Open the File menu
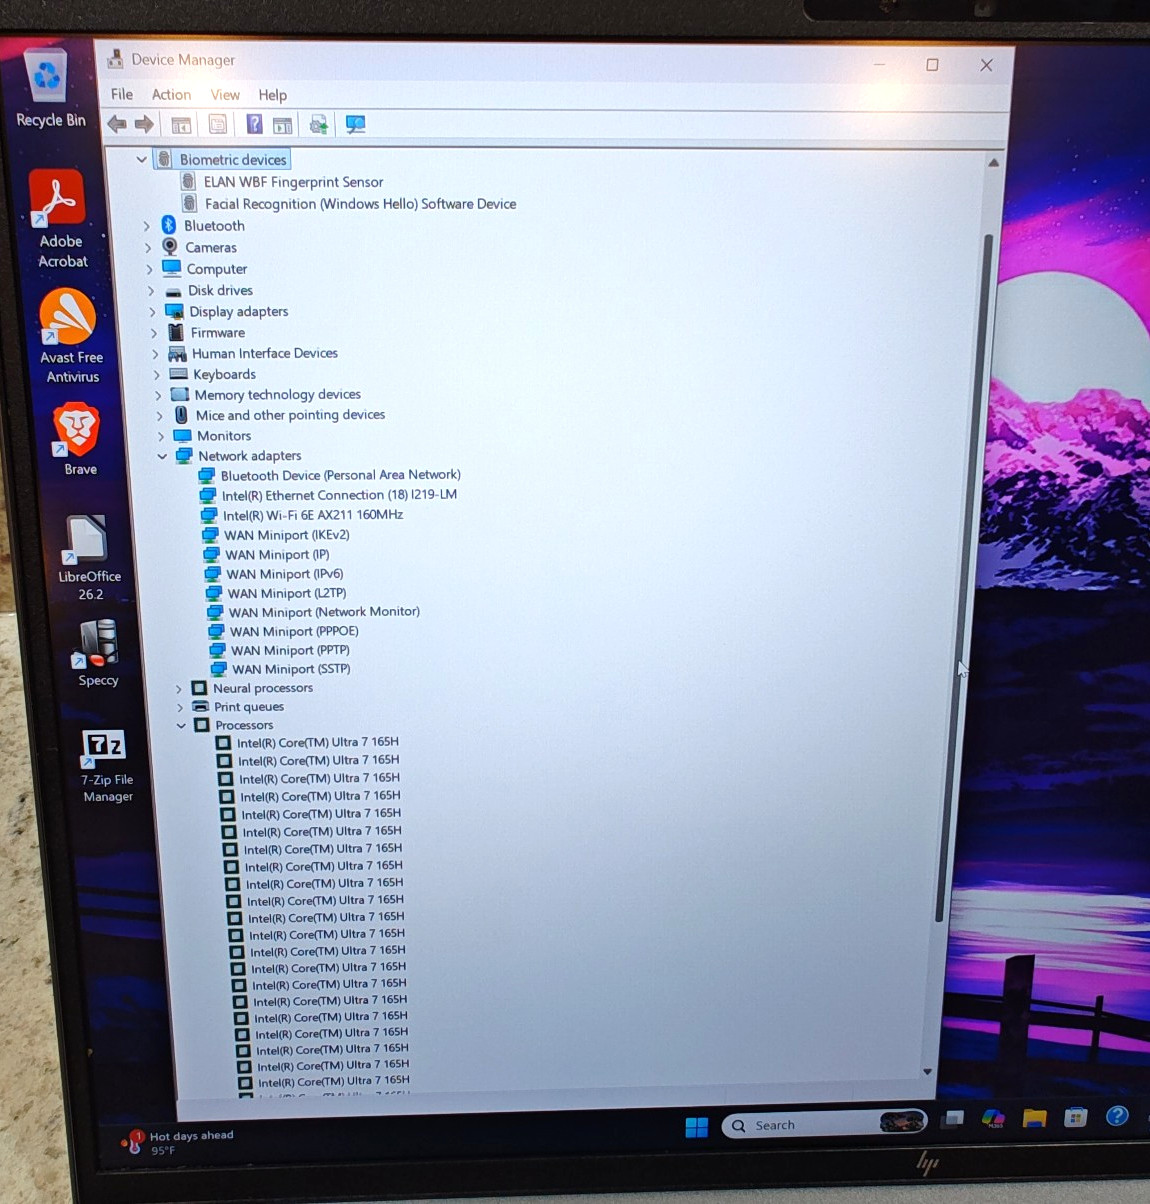 (x=122, y=94)
